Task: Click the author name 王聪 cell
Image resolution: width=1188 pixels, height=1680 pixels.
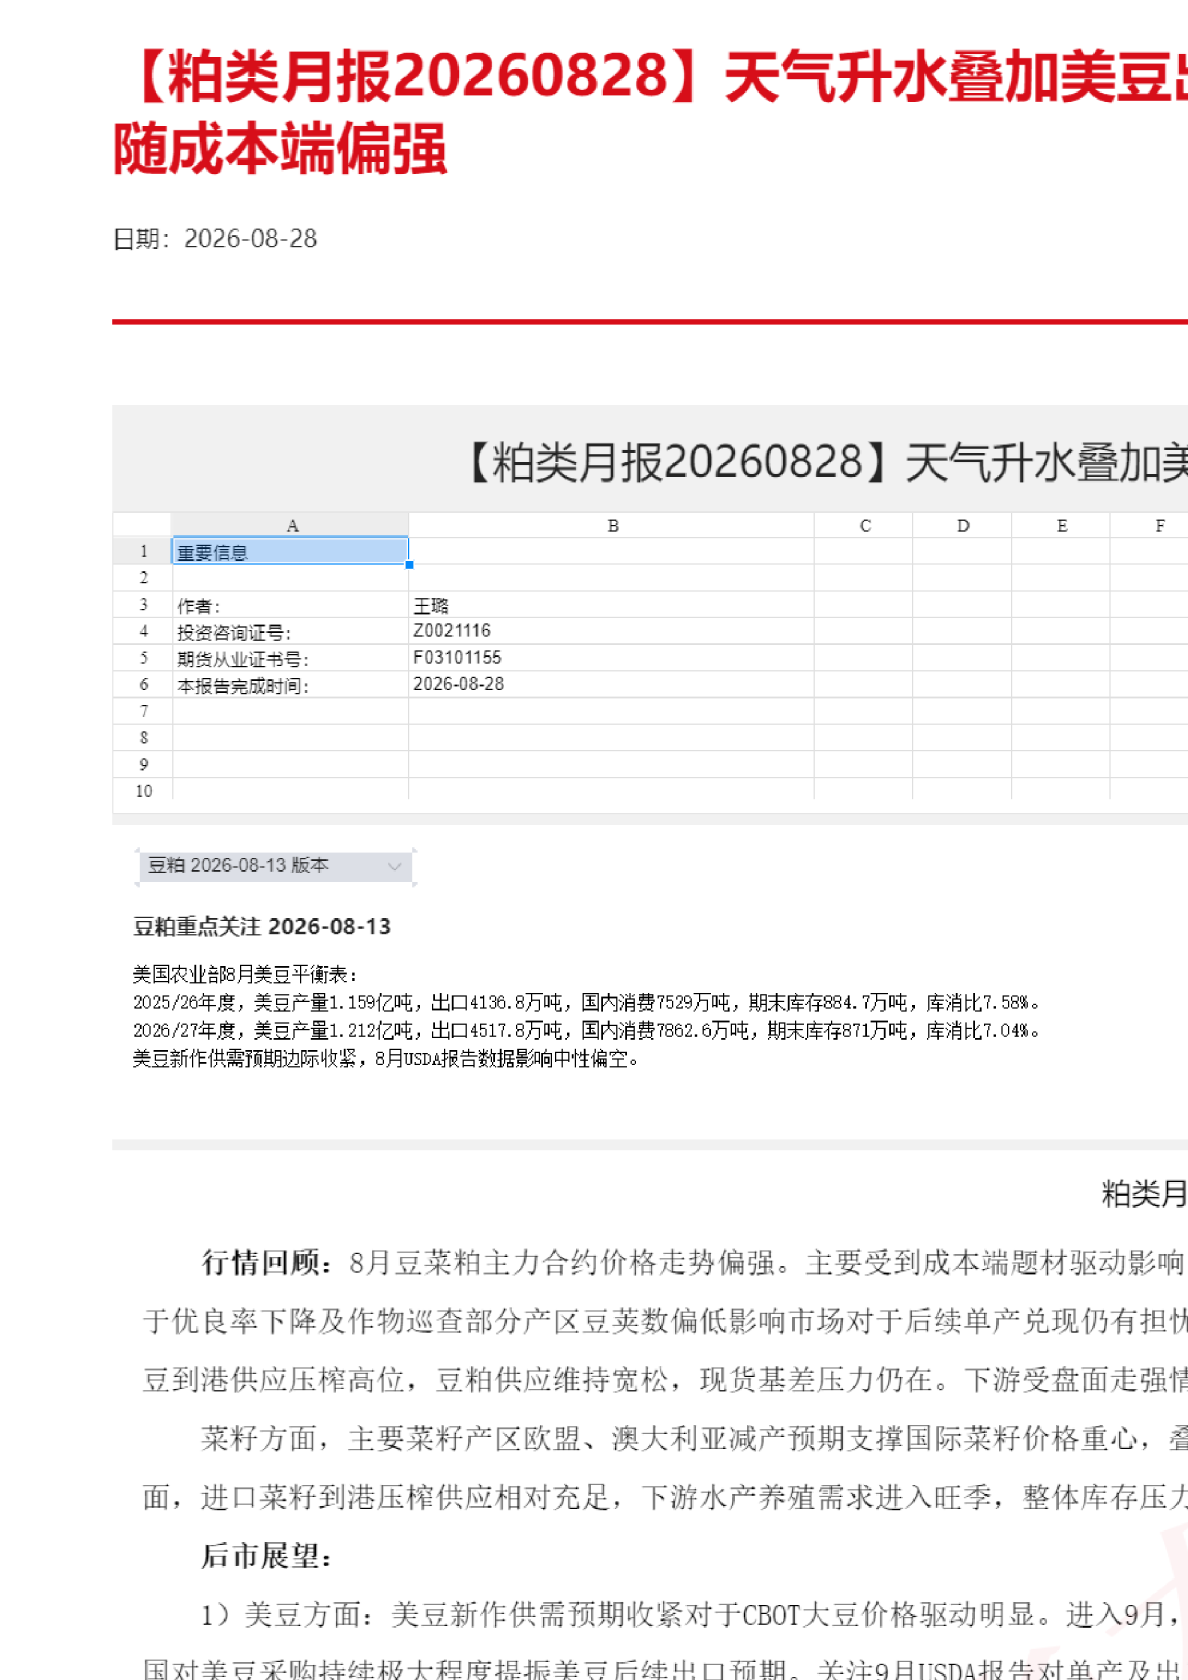Action: 612,605
